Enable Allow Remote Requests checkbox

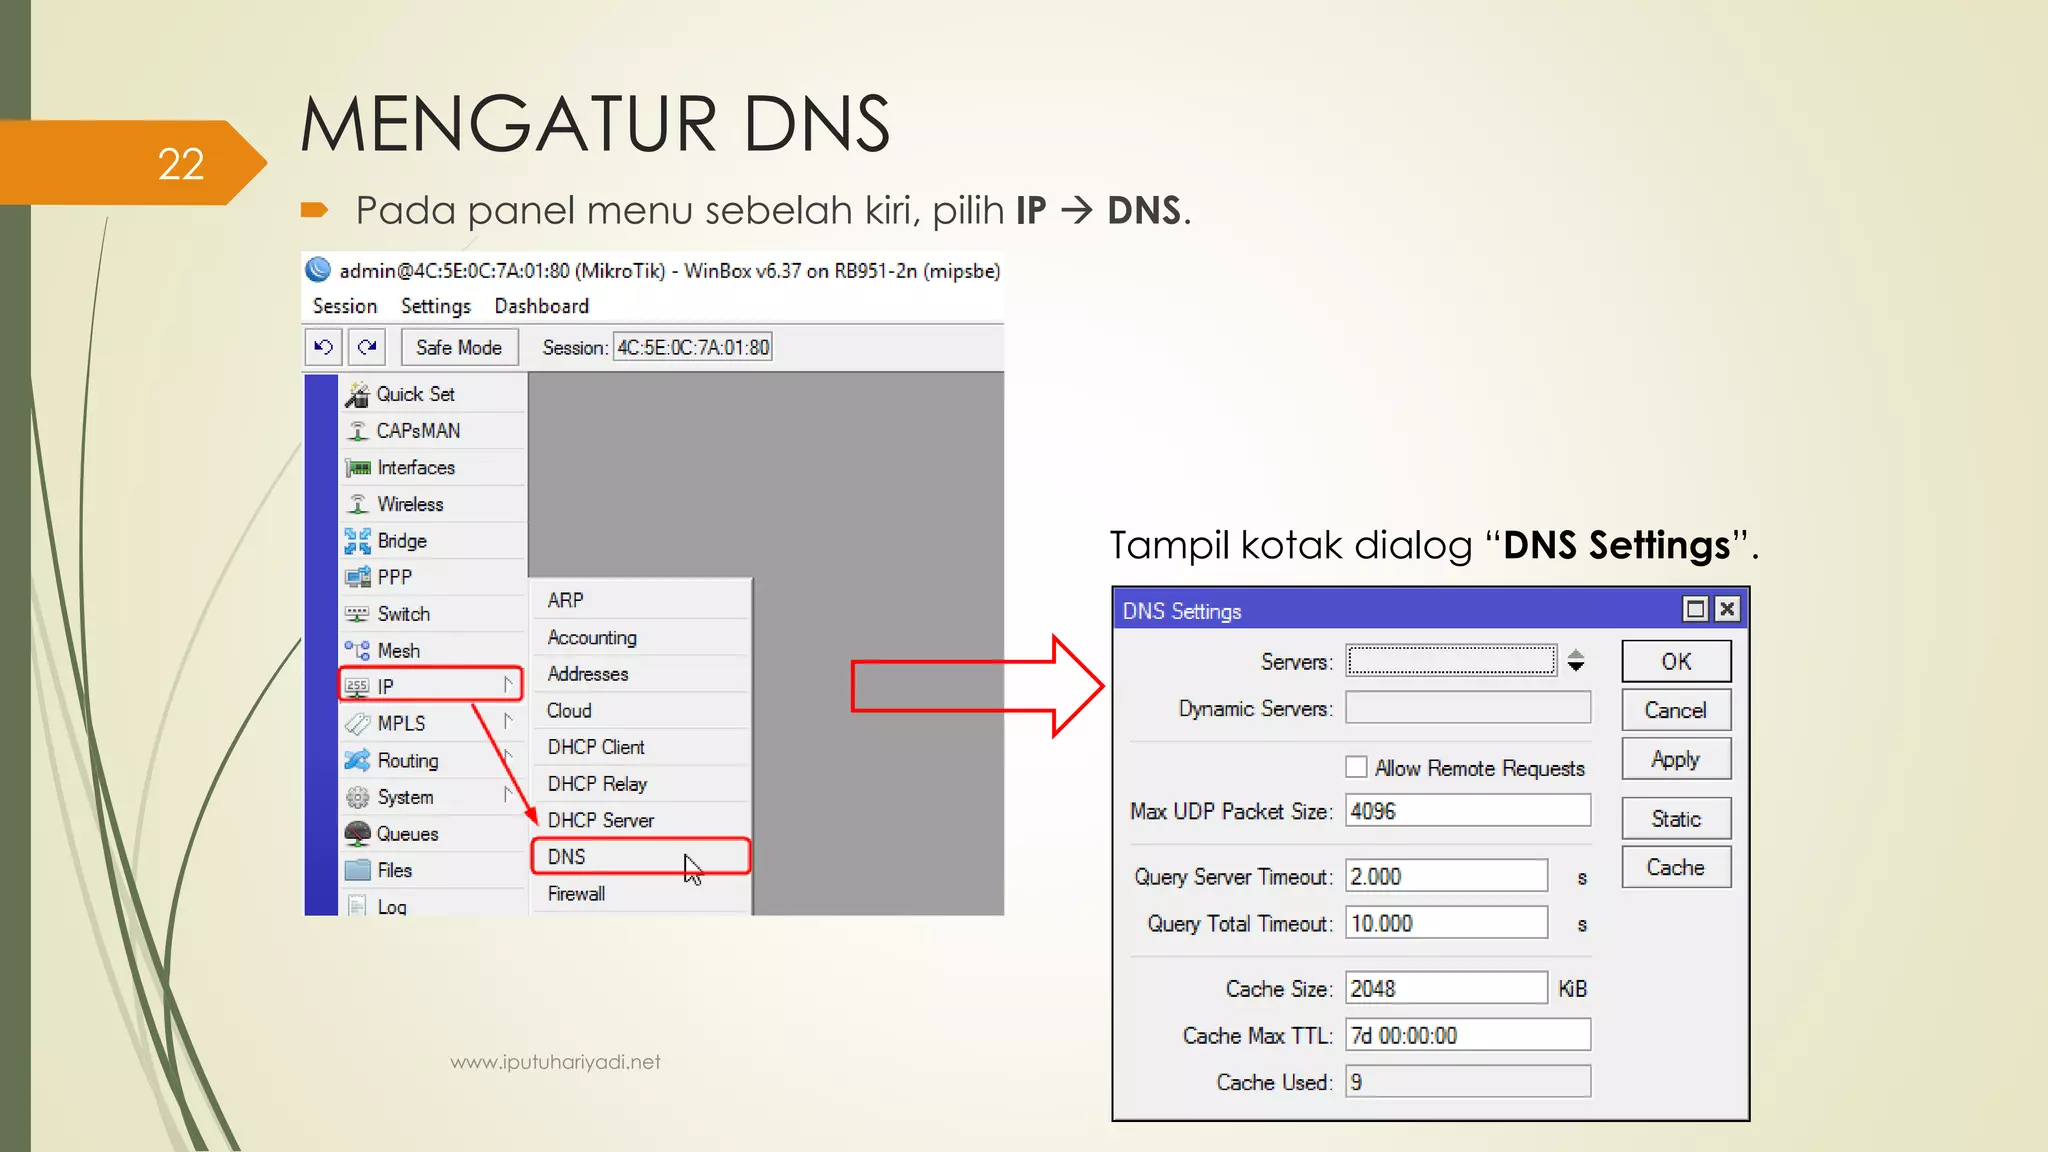point(1356,767)
